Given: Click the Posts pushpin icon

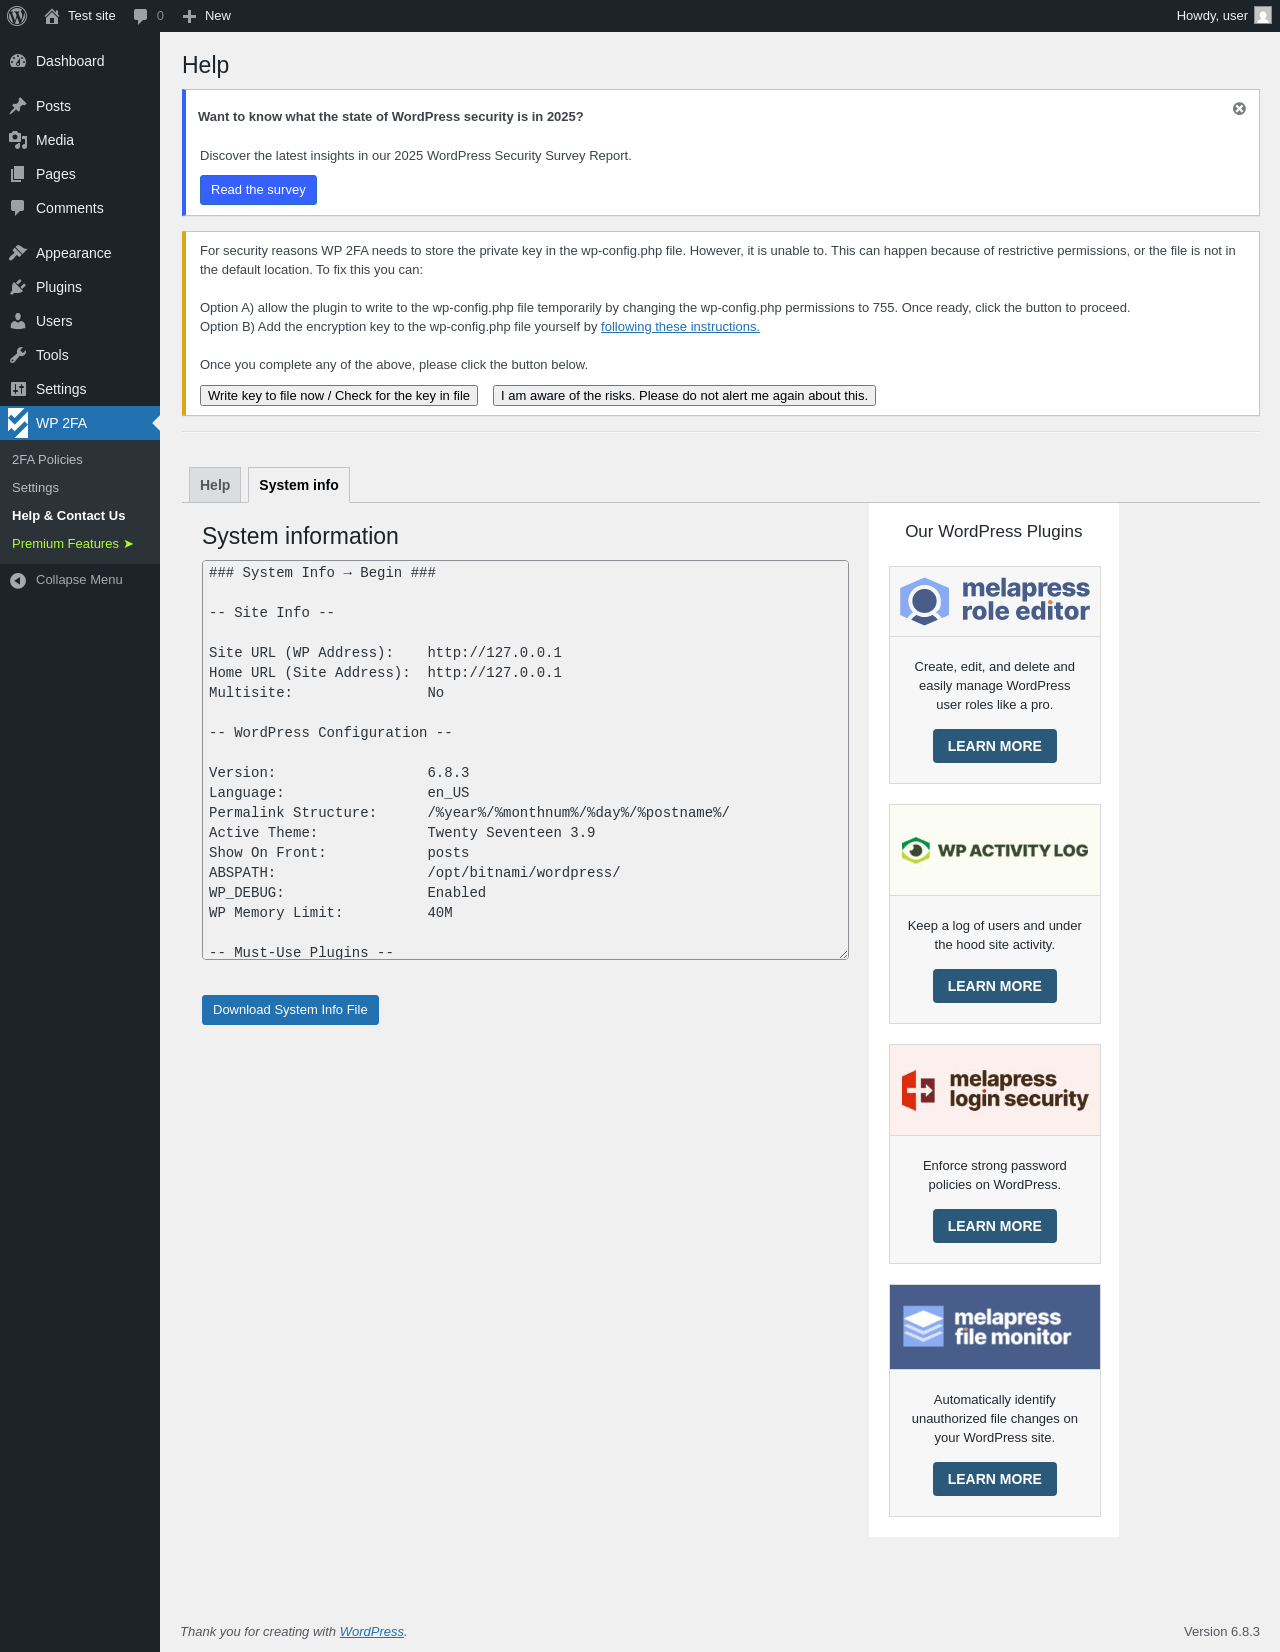Looking at the screenshot, I should point(18,106).
